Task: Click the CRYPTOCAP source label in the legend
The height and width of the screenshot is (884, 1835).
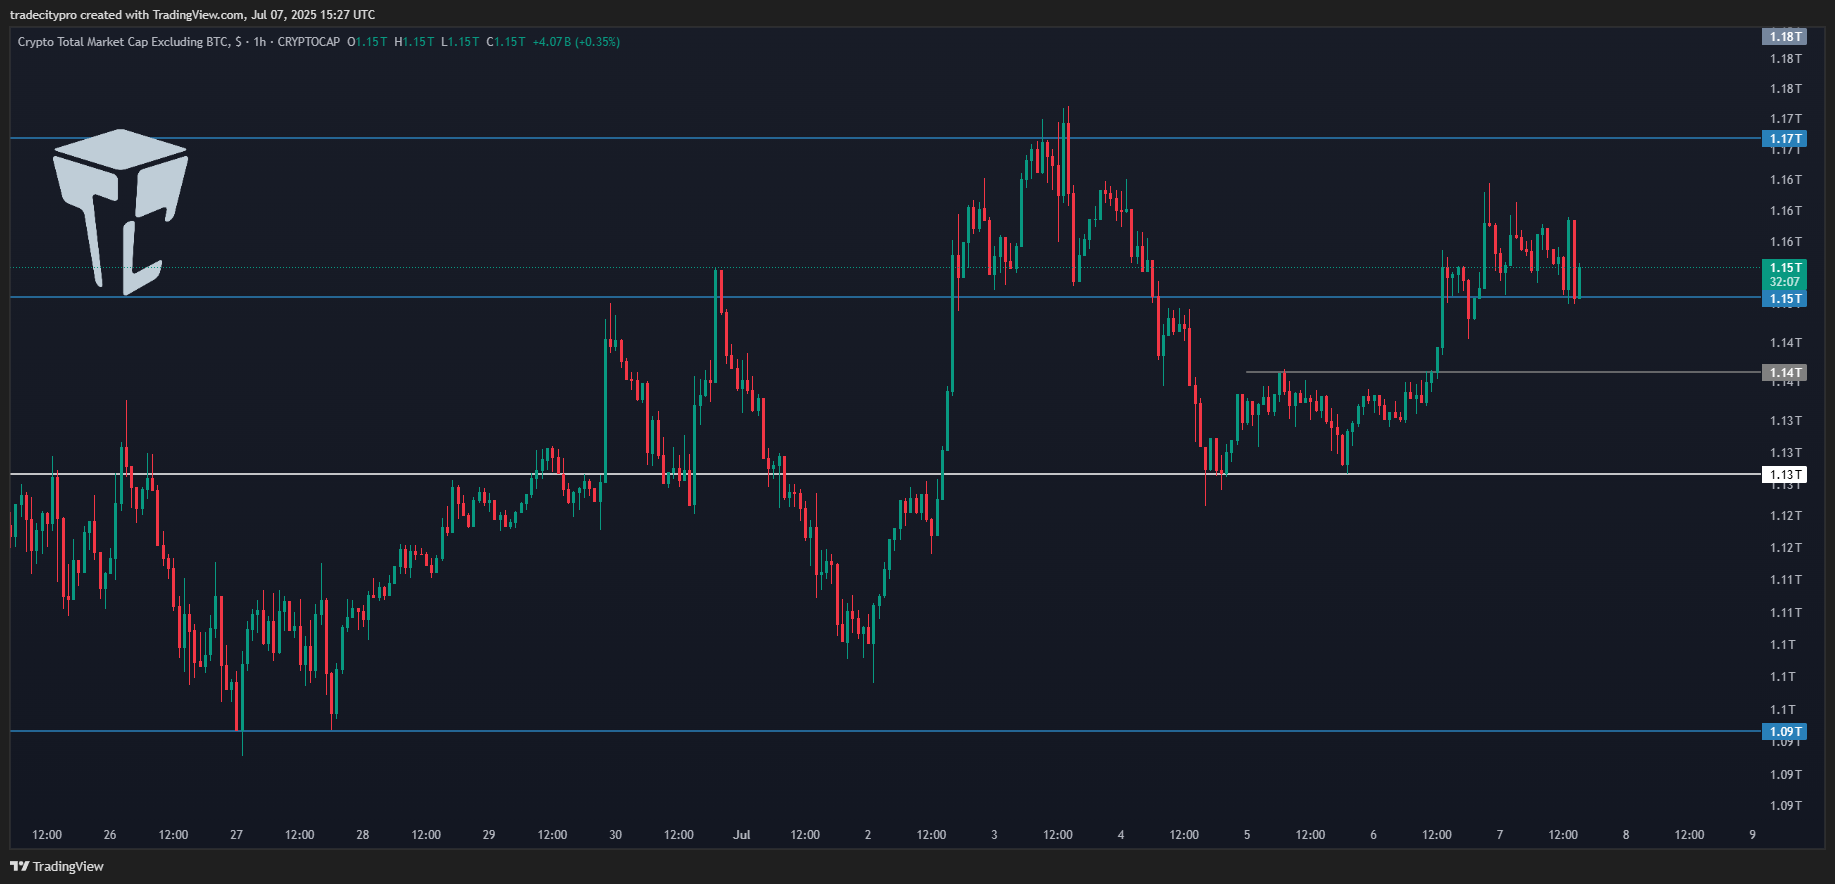Action: click(x=309, y=42)
